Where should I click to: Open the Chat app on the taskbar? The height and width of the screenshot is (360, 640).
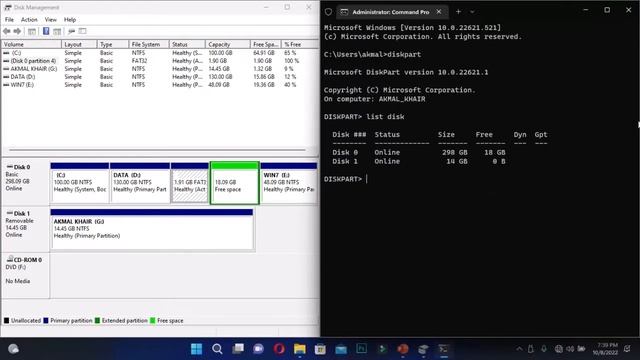pos(258,349)
